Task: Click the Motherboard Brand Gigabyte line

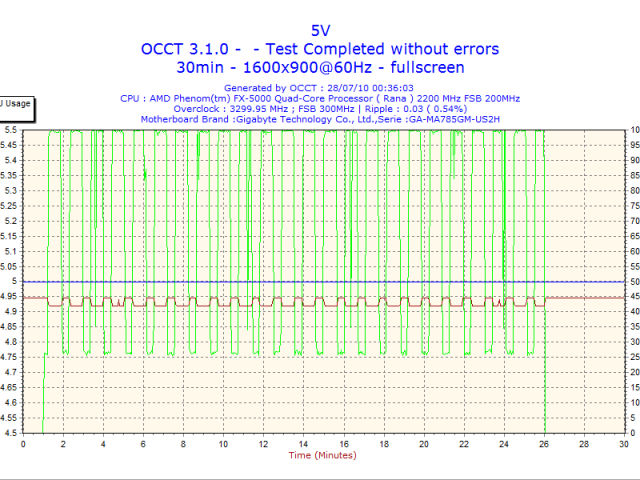Action: pyautogui.click(x=320, y=119)
